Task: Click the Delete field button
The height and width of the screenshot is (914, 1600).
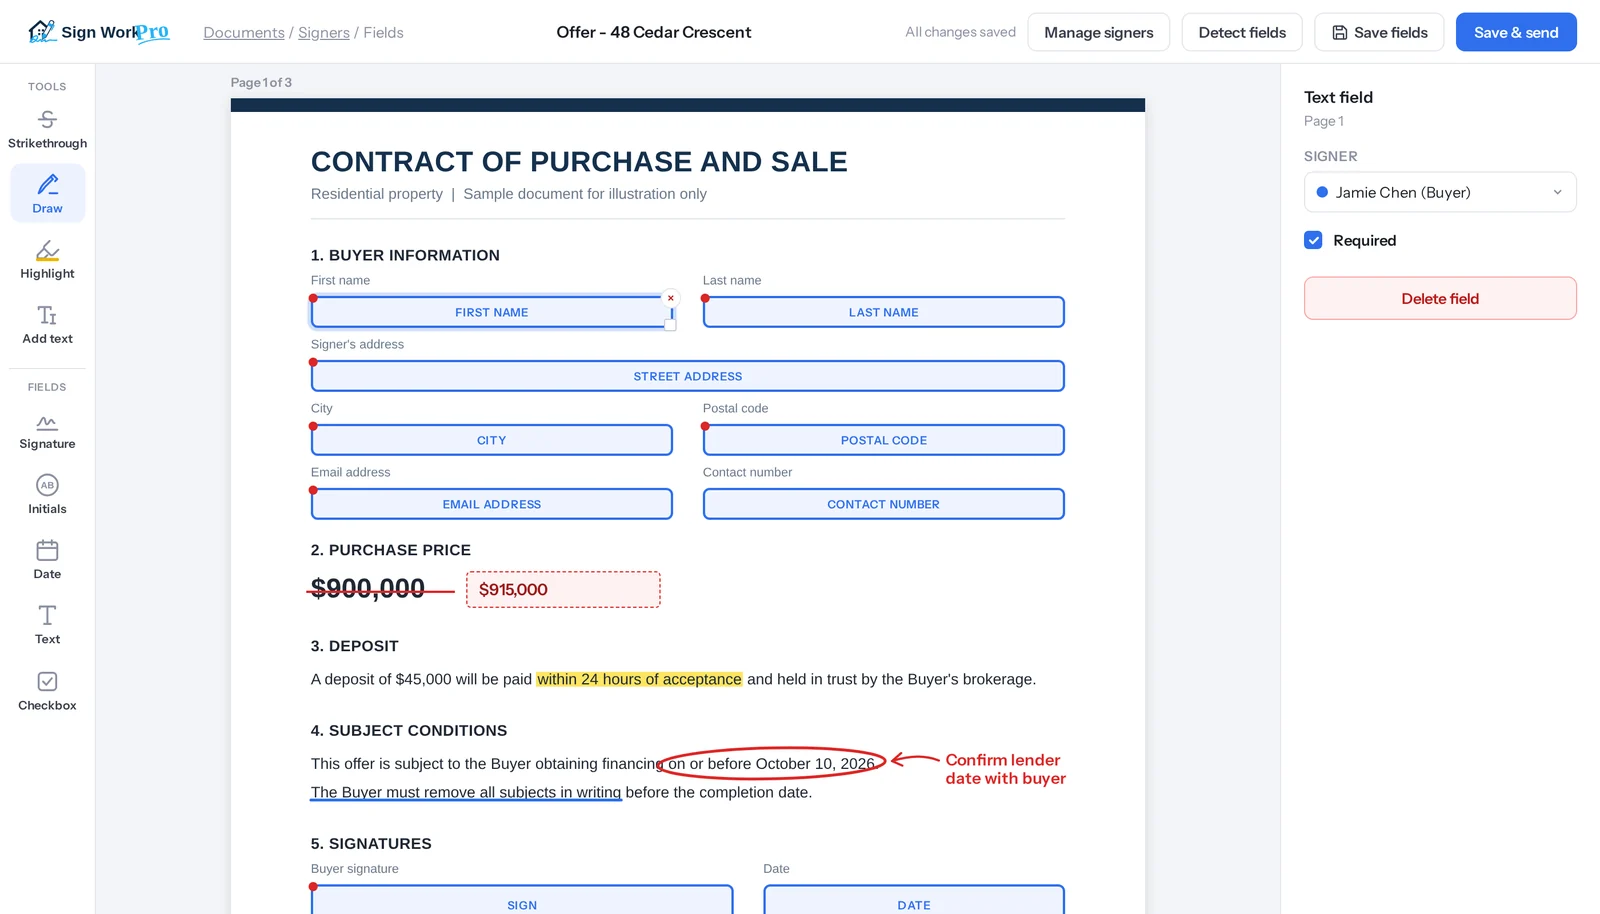Action: pyautogui.click(x=1440, y=298)
